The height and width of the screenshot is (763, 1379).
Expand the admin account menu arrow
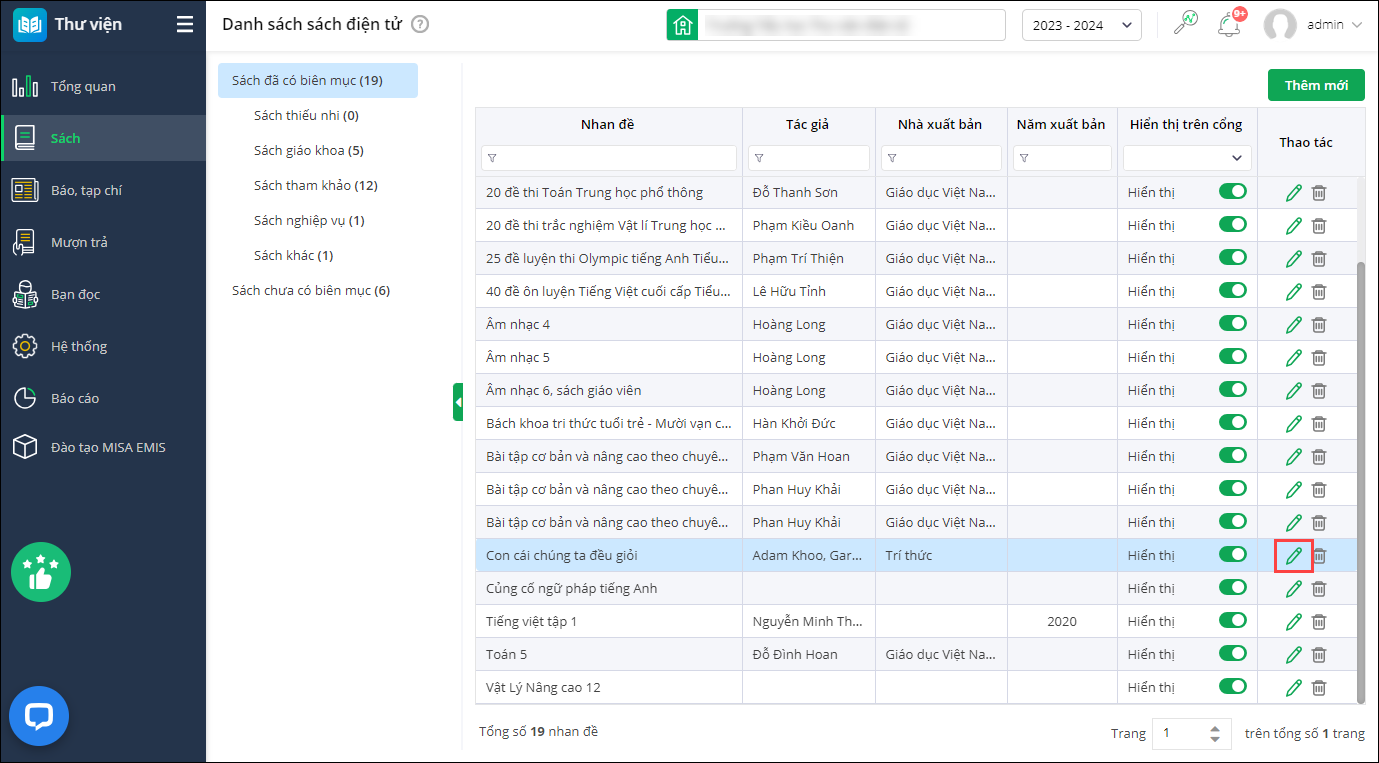tap(1357, 25)
